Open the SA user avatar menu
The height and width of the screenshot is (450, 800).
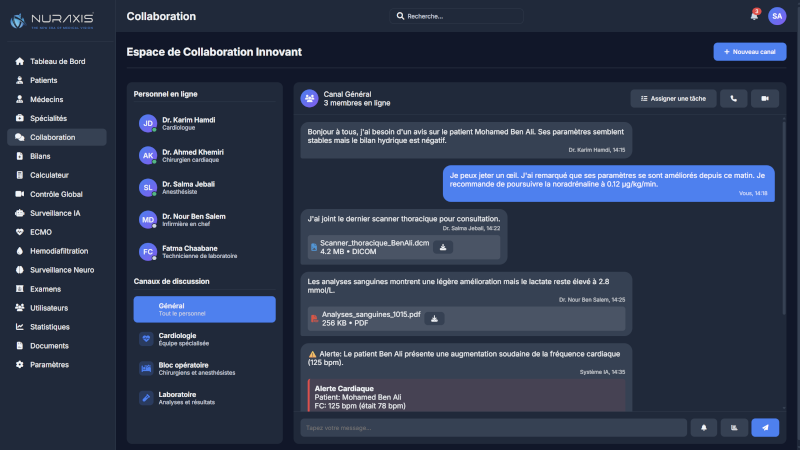(777, 16)
